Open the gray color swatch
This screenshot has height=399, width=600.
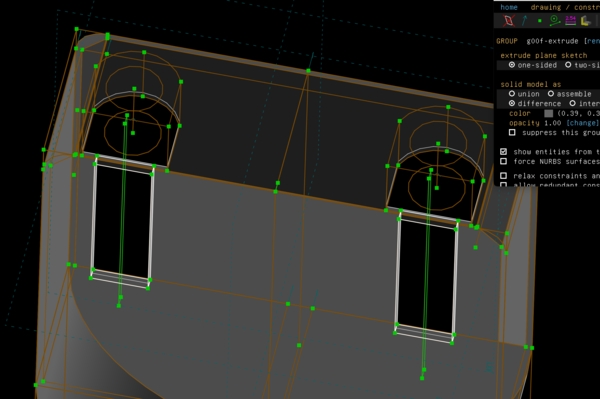pyautogui.click(x=548, y=114)
